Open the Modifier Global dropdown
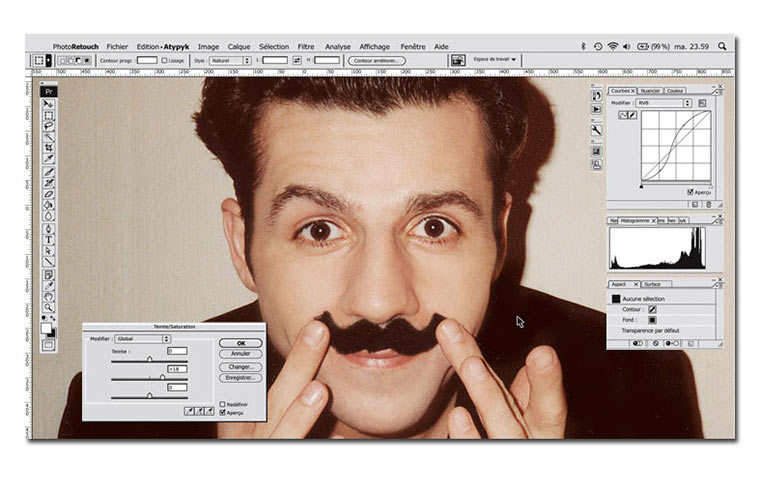Viewport: 760px width, 490px height. (142, 339)
